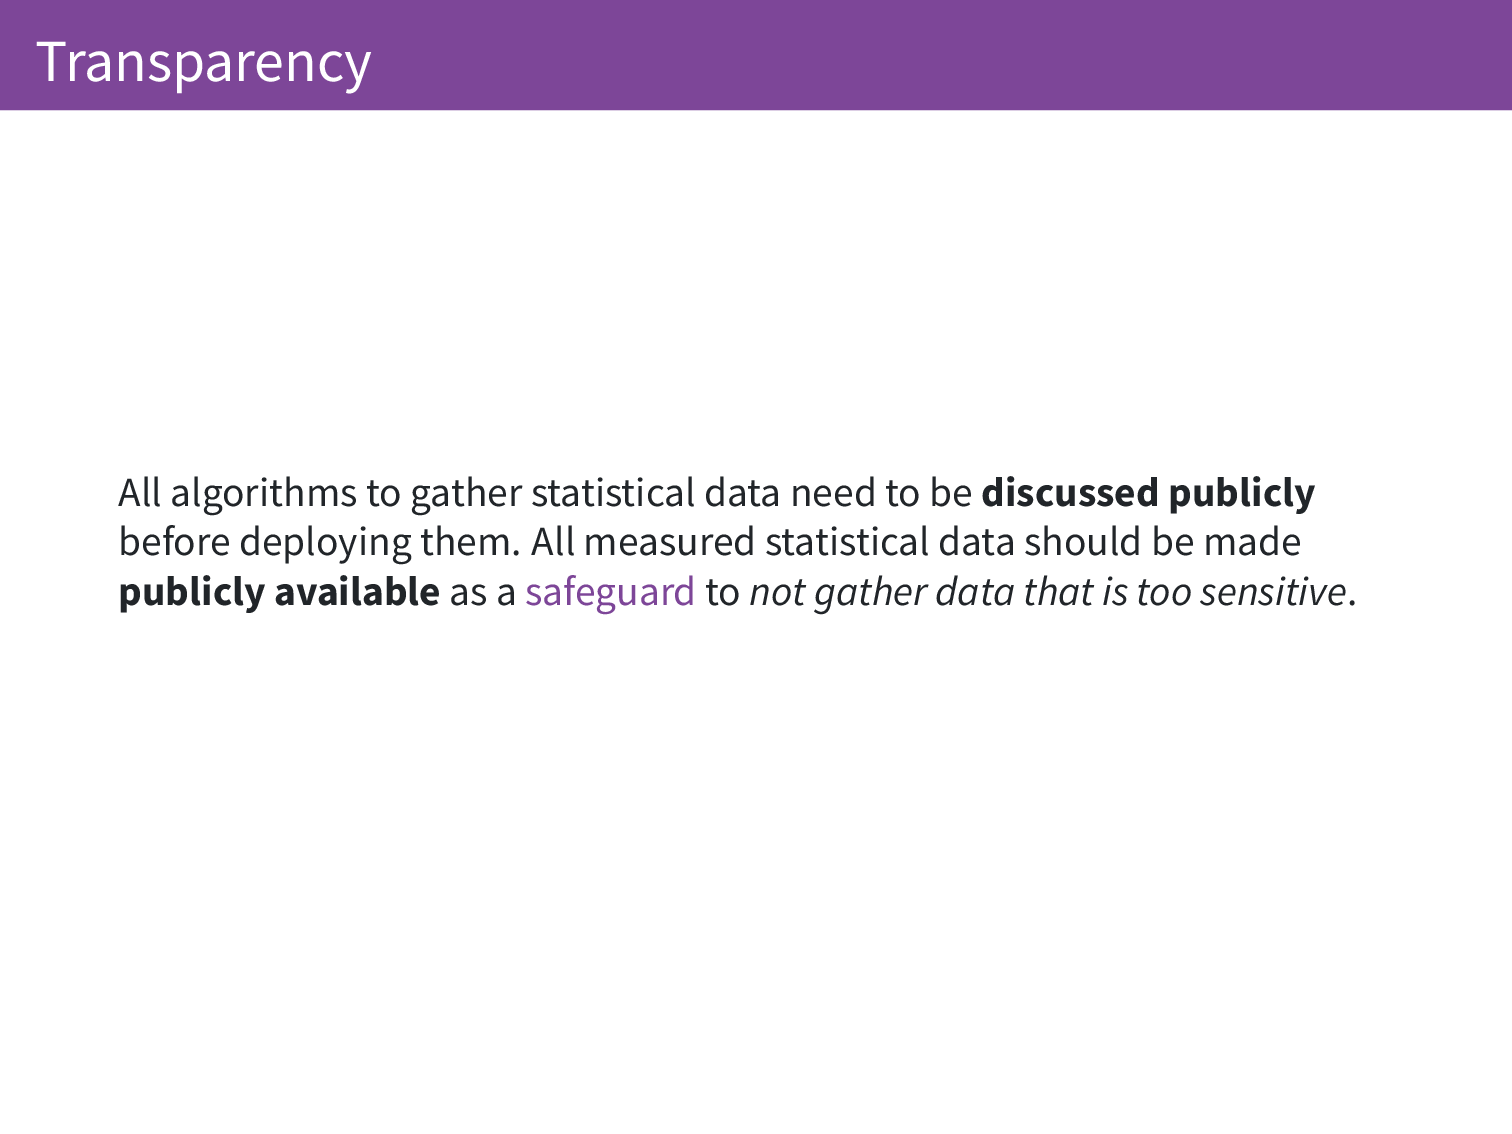This screenshot has width=1512, height=1134.
Task: Click the italic word "too"
Action: (x=1163, y=592)
